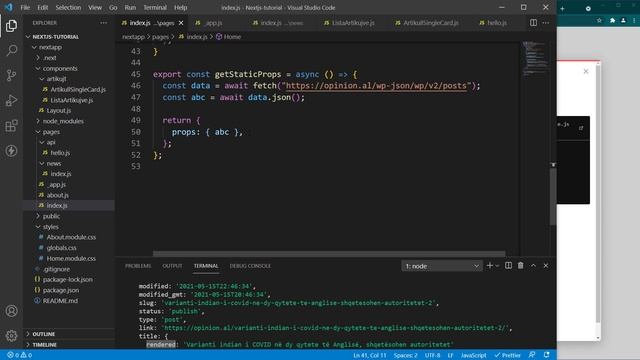Show the DEBUG CONSOLE panel tab
This screenshot has width=640, height=360.
pos(250,266)
